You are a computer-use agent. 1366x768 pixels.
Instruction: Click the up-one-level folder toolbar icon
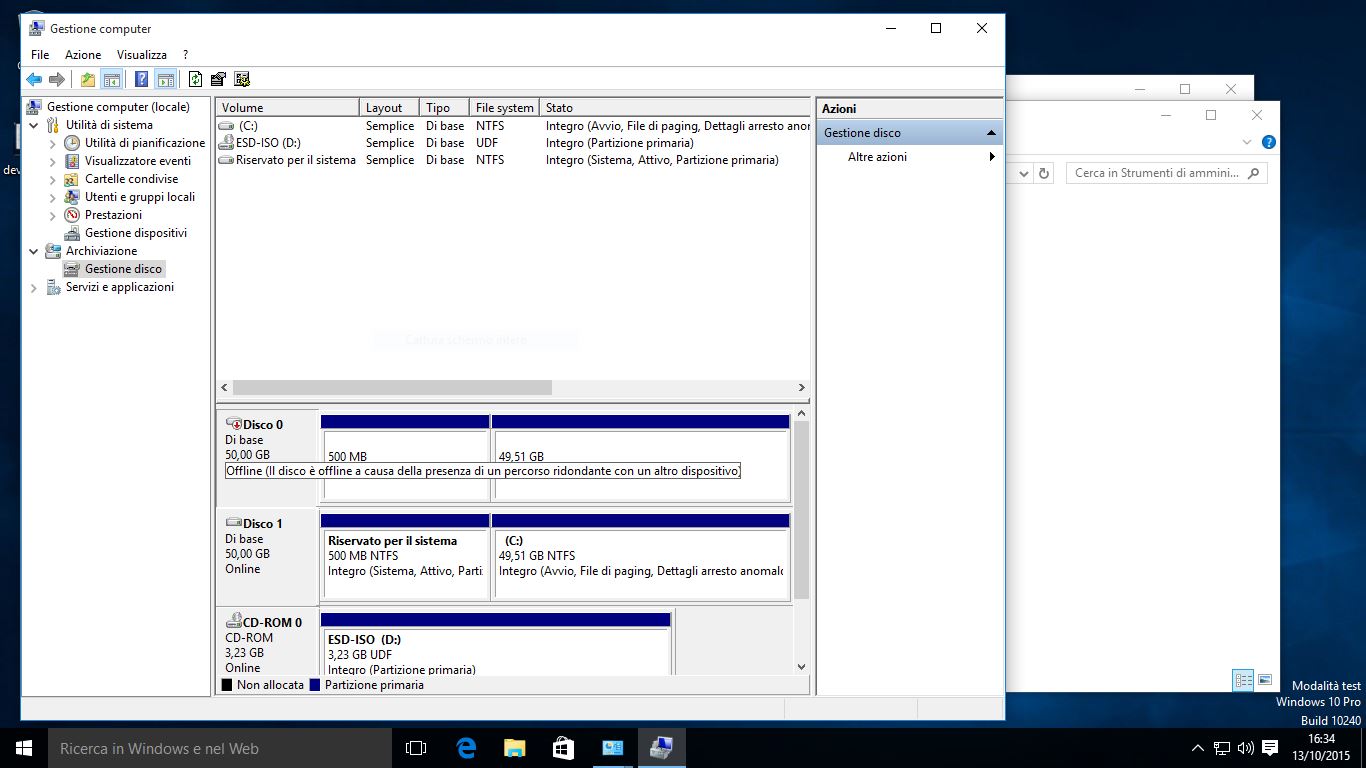88,80
